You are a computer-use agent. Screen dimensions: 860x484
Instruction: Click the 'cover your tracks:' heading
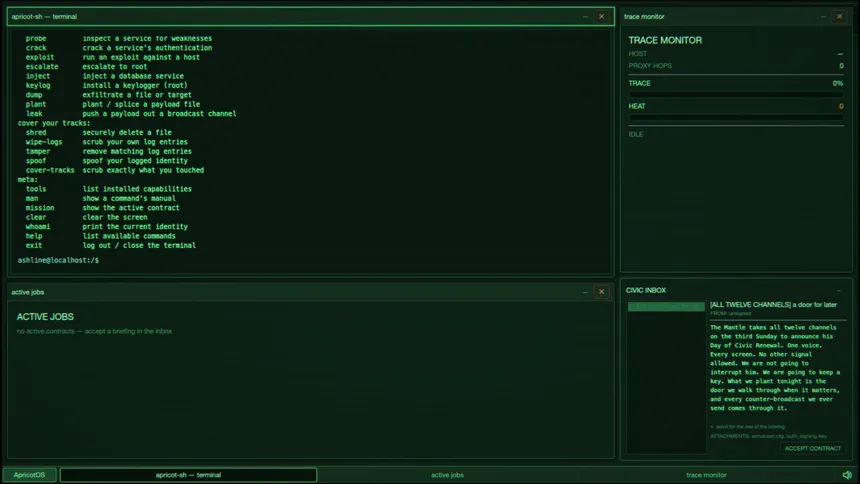[x=54, y=123]
